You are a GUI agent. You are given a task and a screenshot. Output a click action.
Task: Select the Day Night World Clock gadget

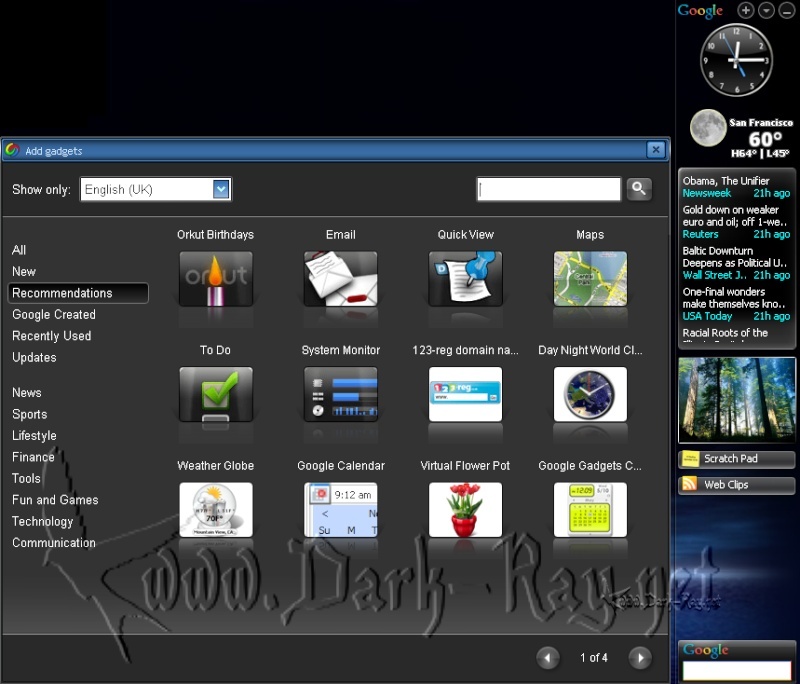coord(590,394)
